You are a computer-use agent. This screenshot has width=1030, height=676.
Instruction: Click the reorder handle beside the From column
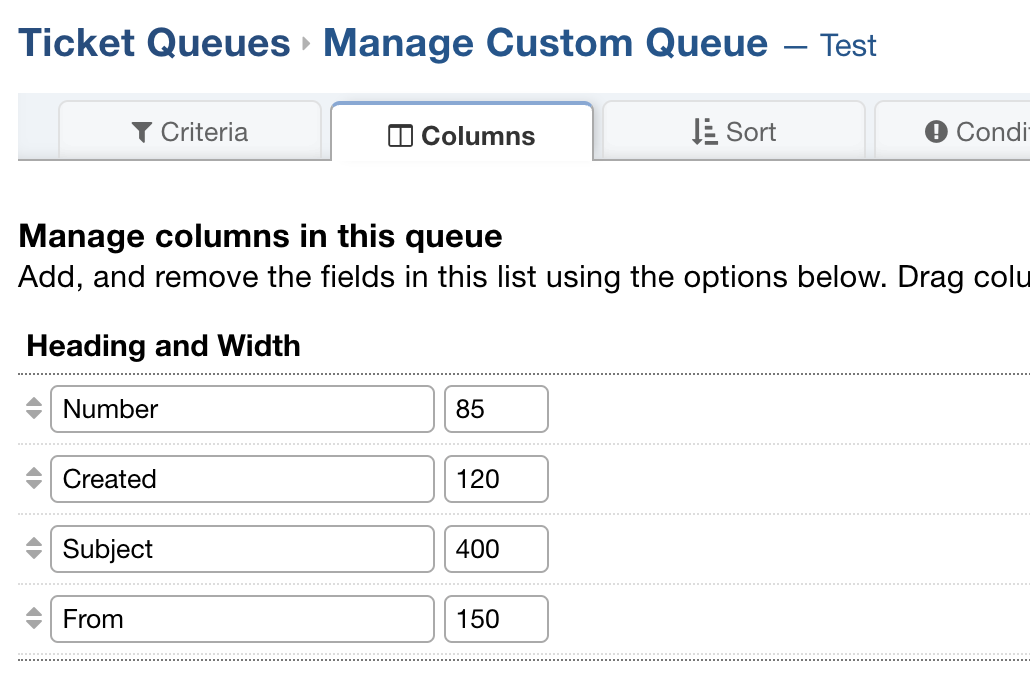pyautogui.click(x=34, y=619)
